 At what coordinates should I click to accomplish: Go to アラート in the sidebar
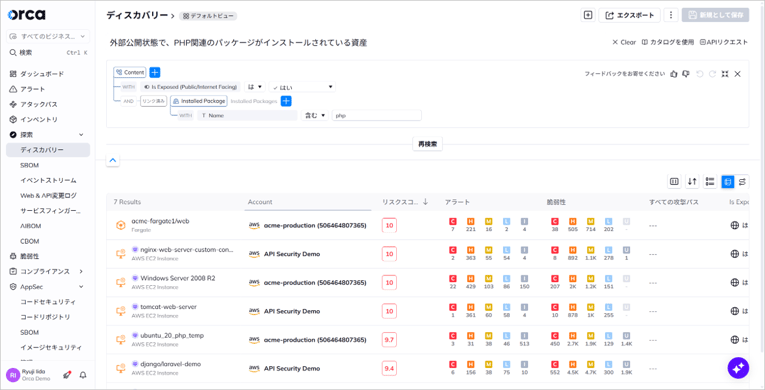[x=32, y=89]
